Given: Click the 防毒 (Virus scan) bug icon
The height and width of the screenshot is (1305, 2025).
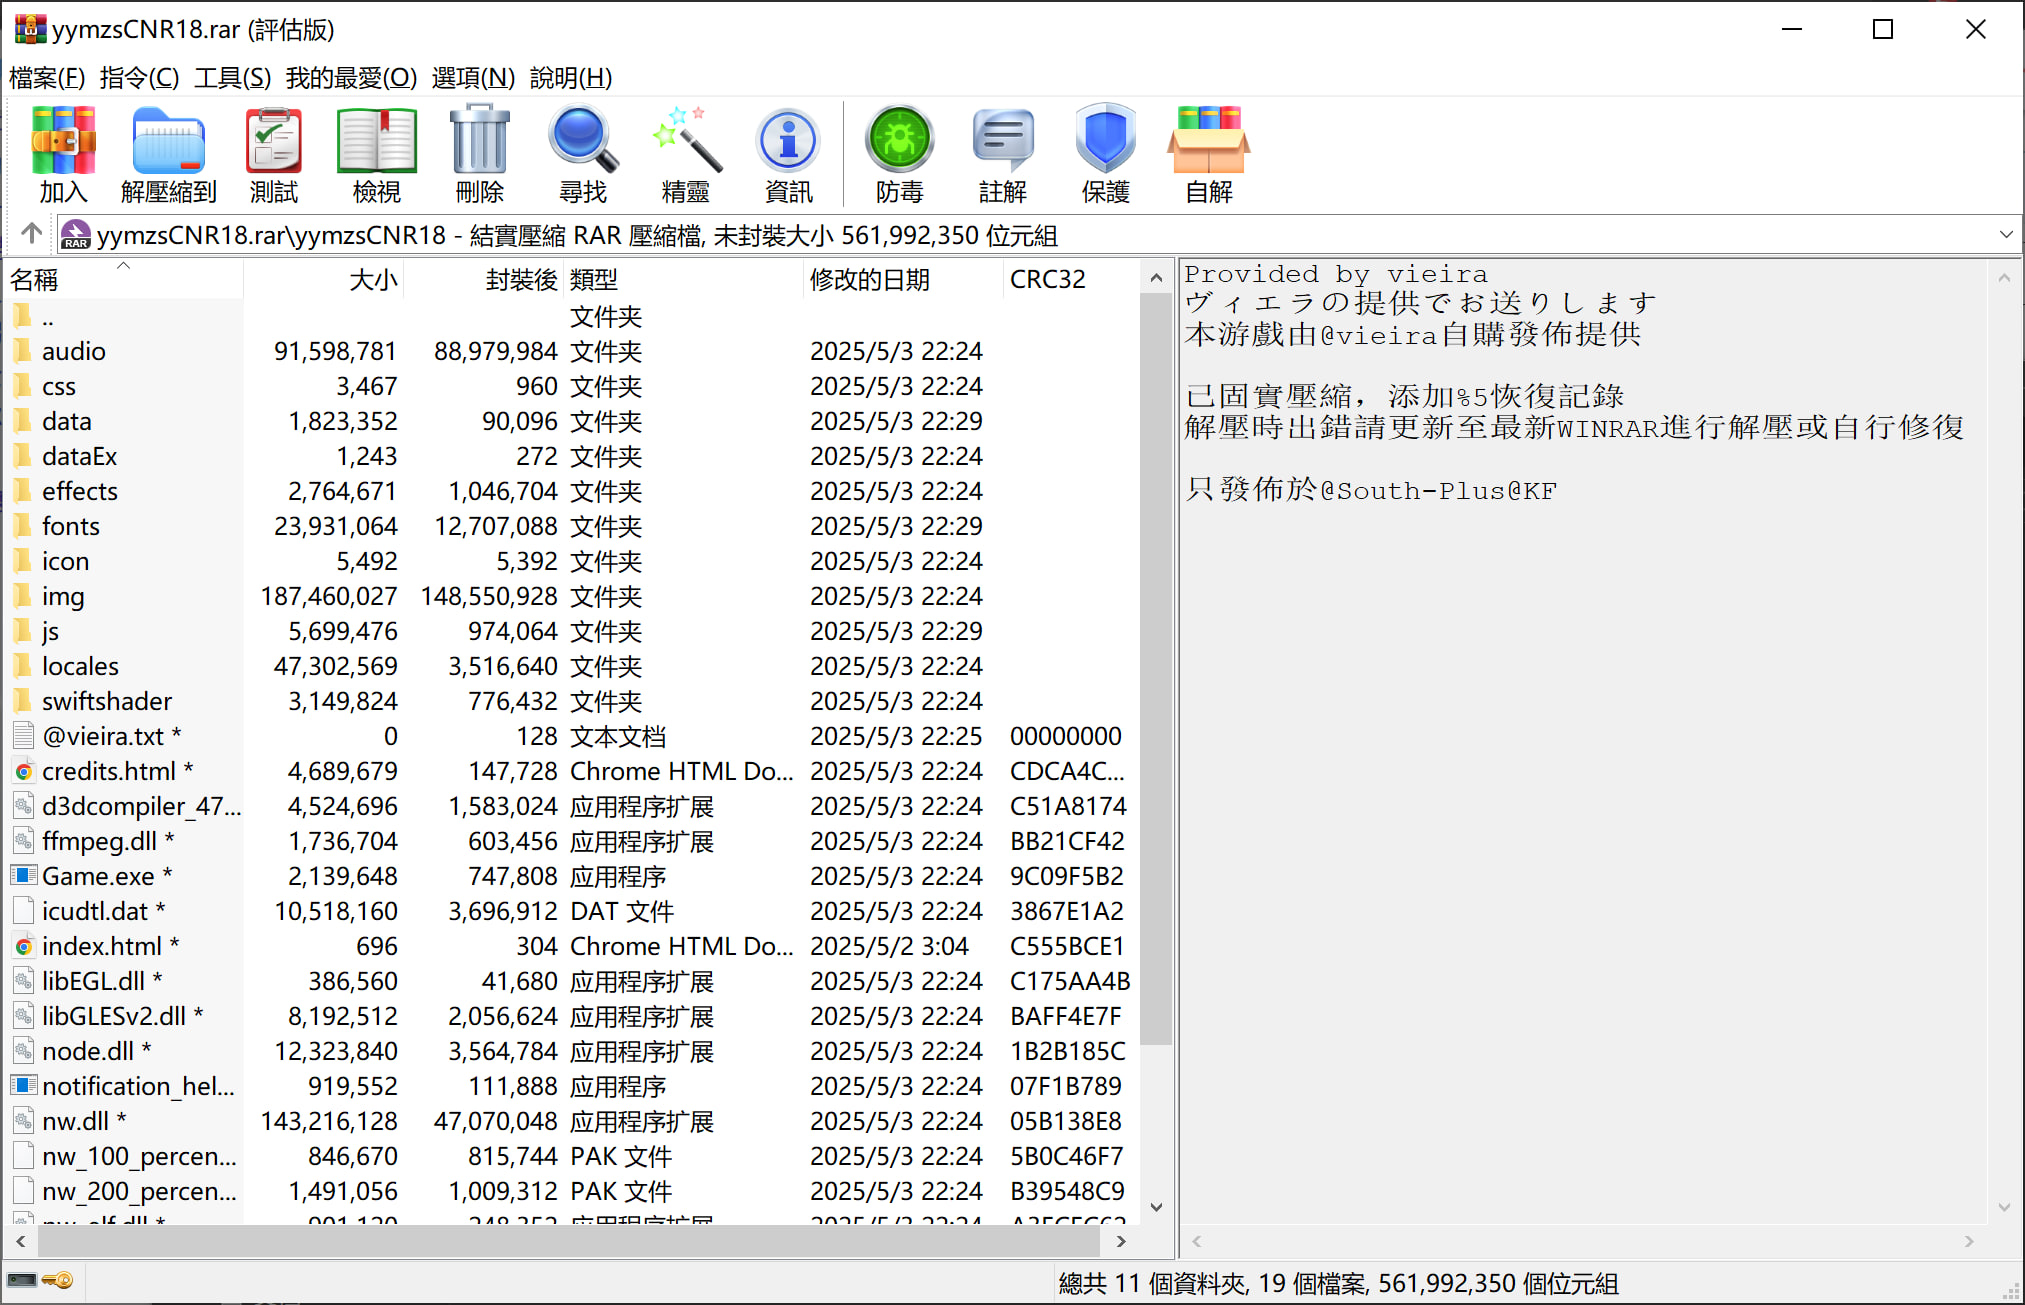Looking at the screenshot, I should (899, 140).
